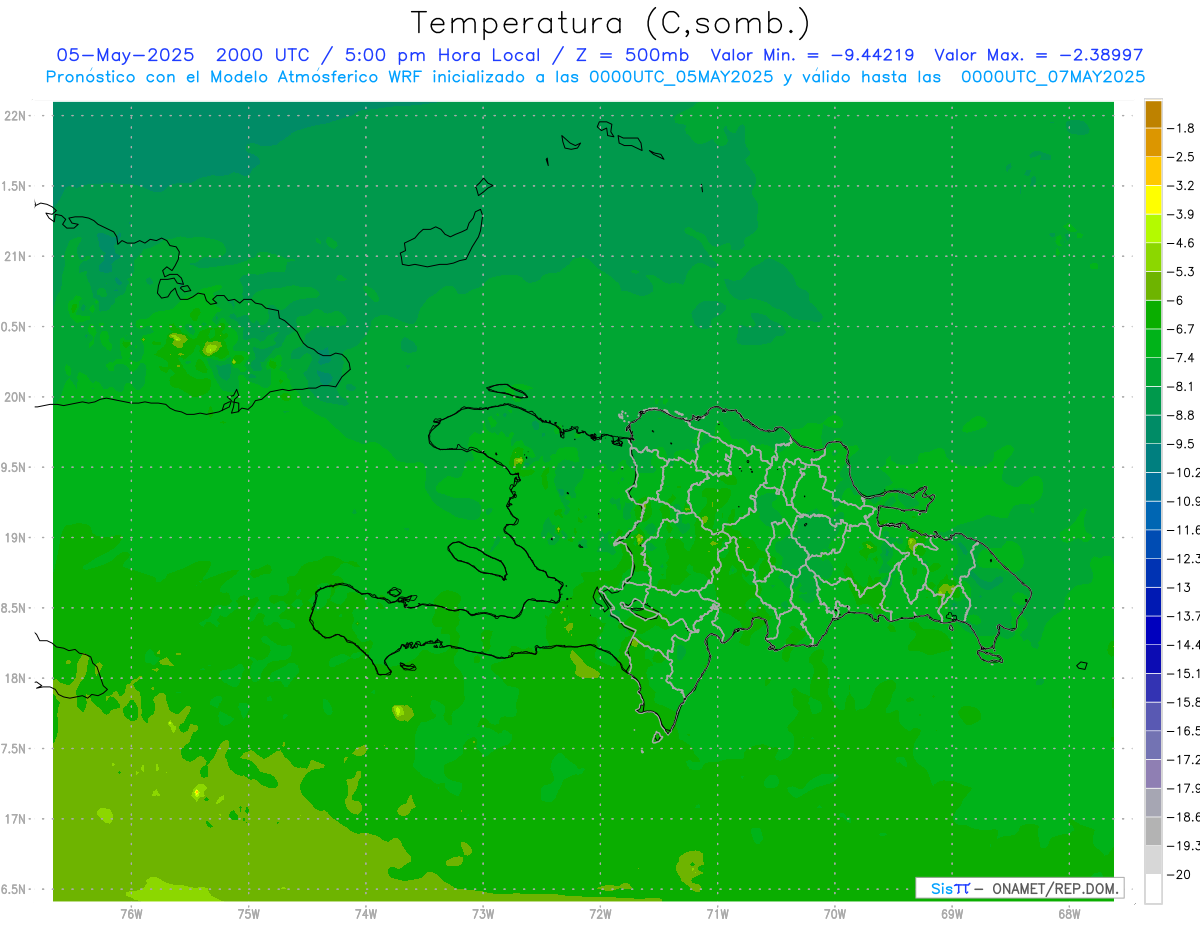Click the "73W" longitude label
1200x927 pixels.
(483, 913)
